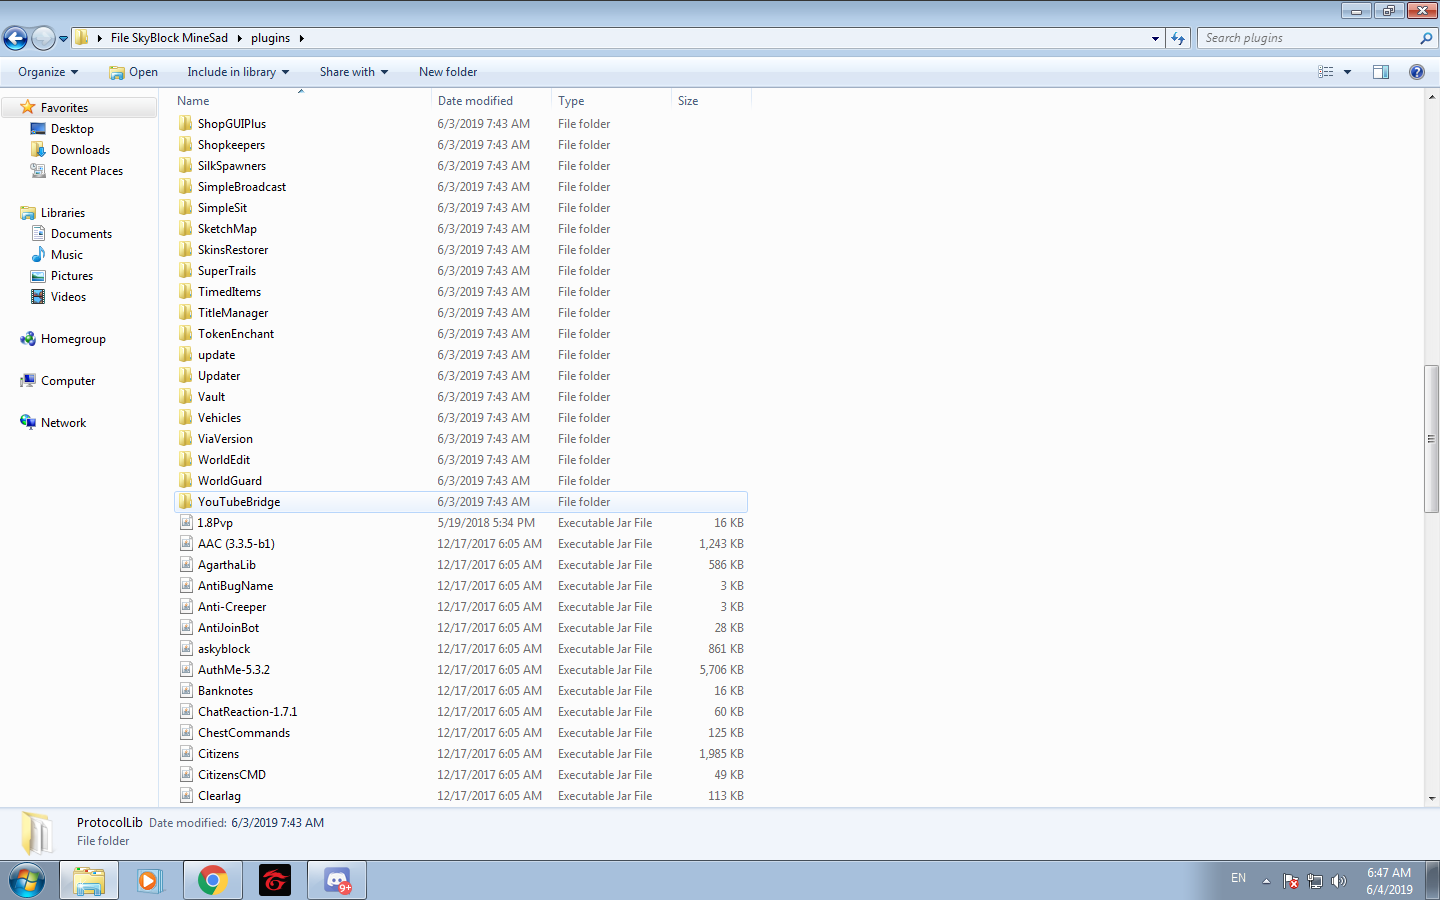This screenshot has height=900, width=1440.
Task: Select the AAC (3.3.5-b1) jar icon
Action: pos(186,544)
